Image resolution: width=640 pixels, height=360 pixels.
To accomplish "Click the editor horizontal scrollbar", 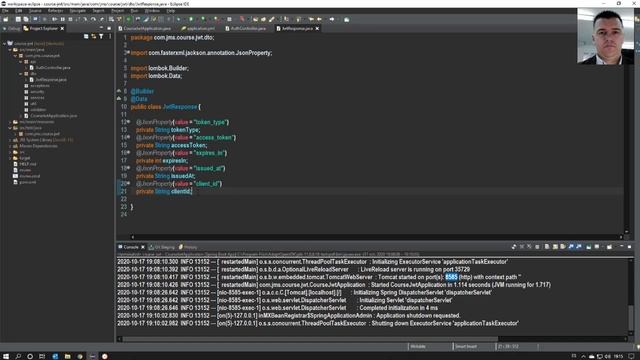I will pyautogui.click(x=377, y=237).
